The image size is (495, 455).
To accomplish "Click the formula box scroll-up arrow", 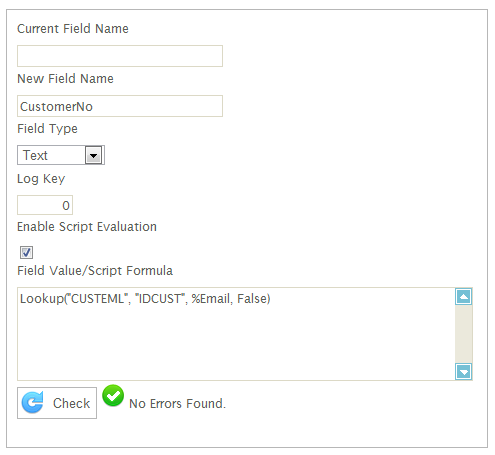I will (x=463, y=297).
